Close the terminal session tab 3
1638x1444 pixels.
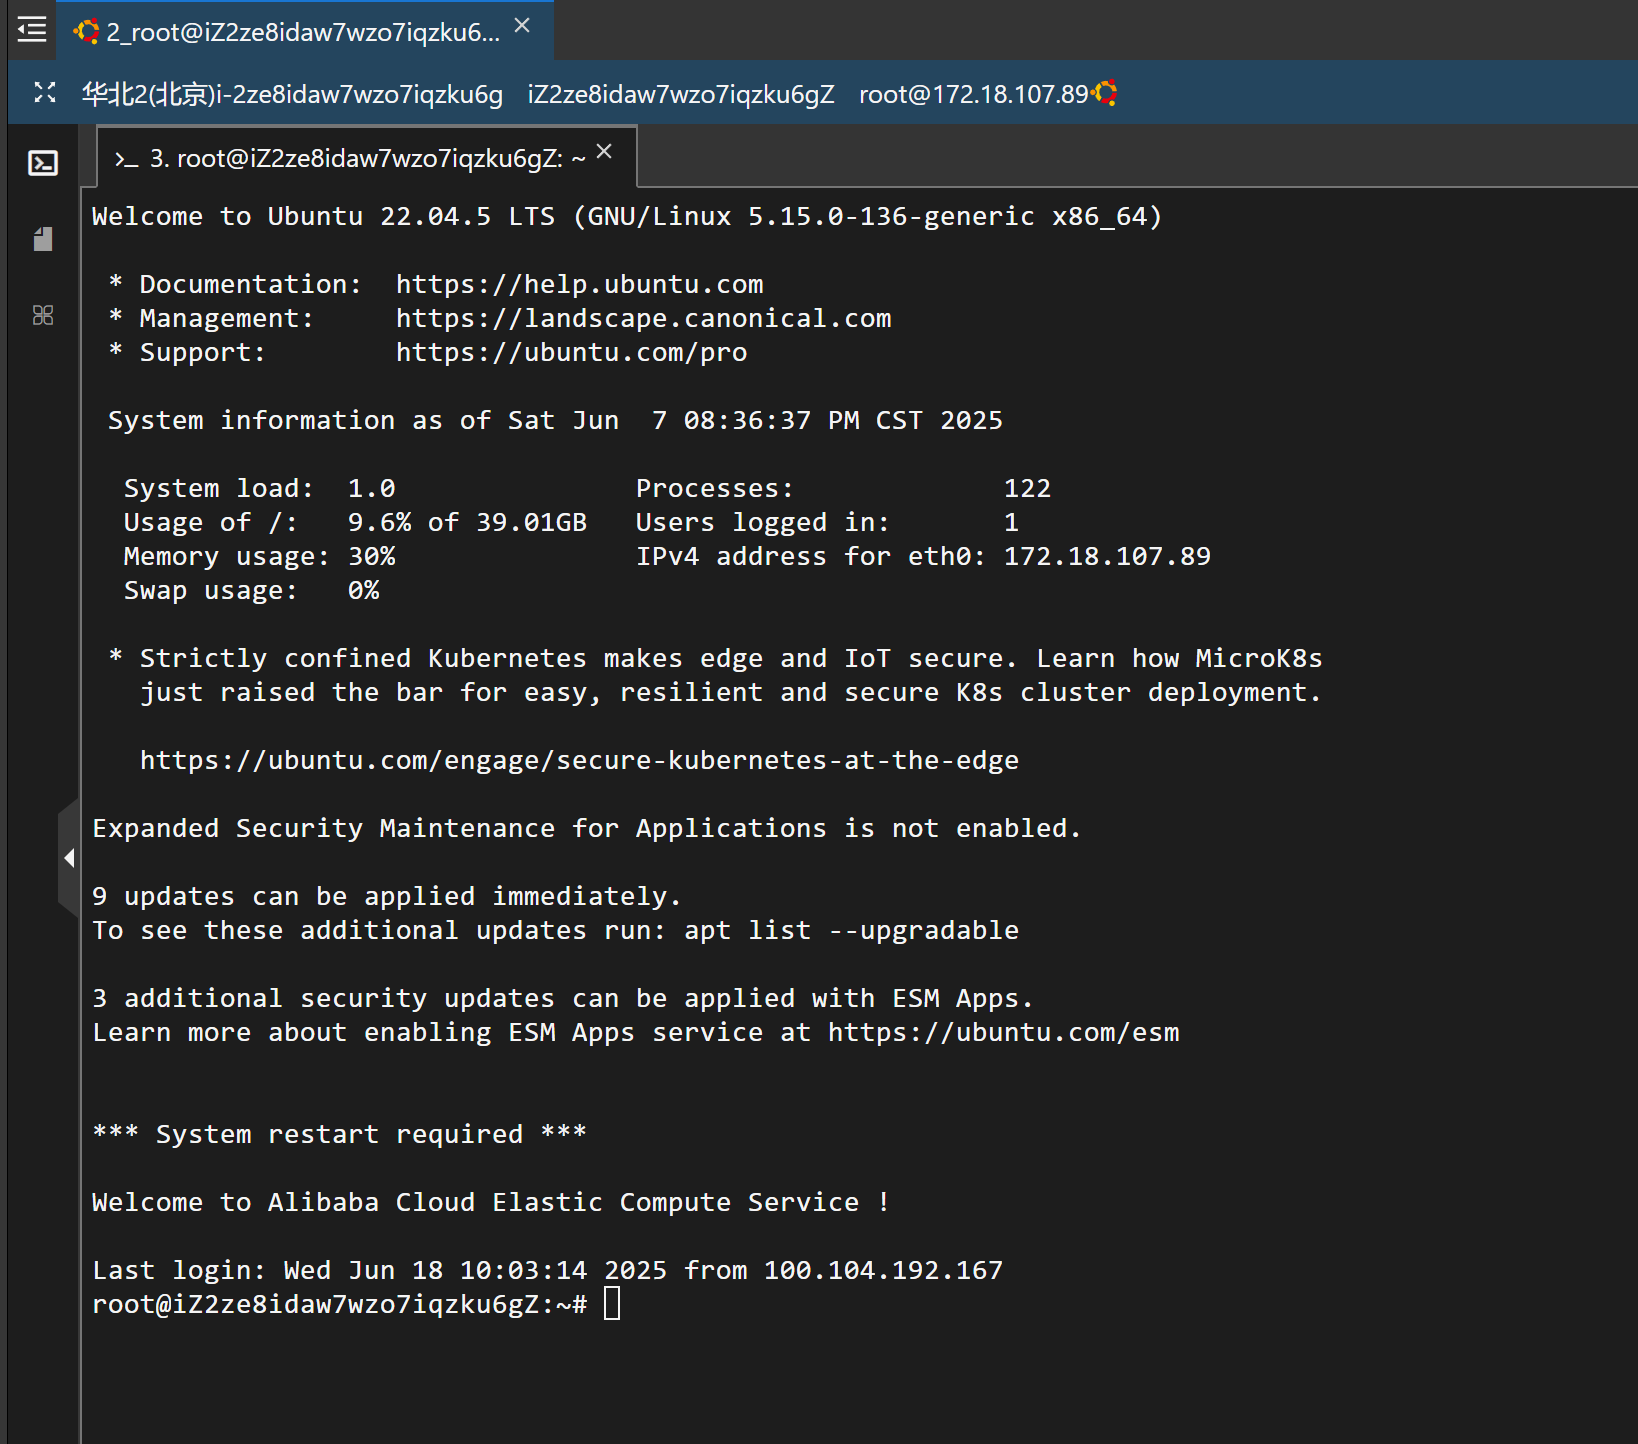tap(604, 151)
